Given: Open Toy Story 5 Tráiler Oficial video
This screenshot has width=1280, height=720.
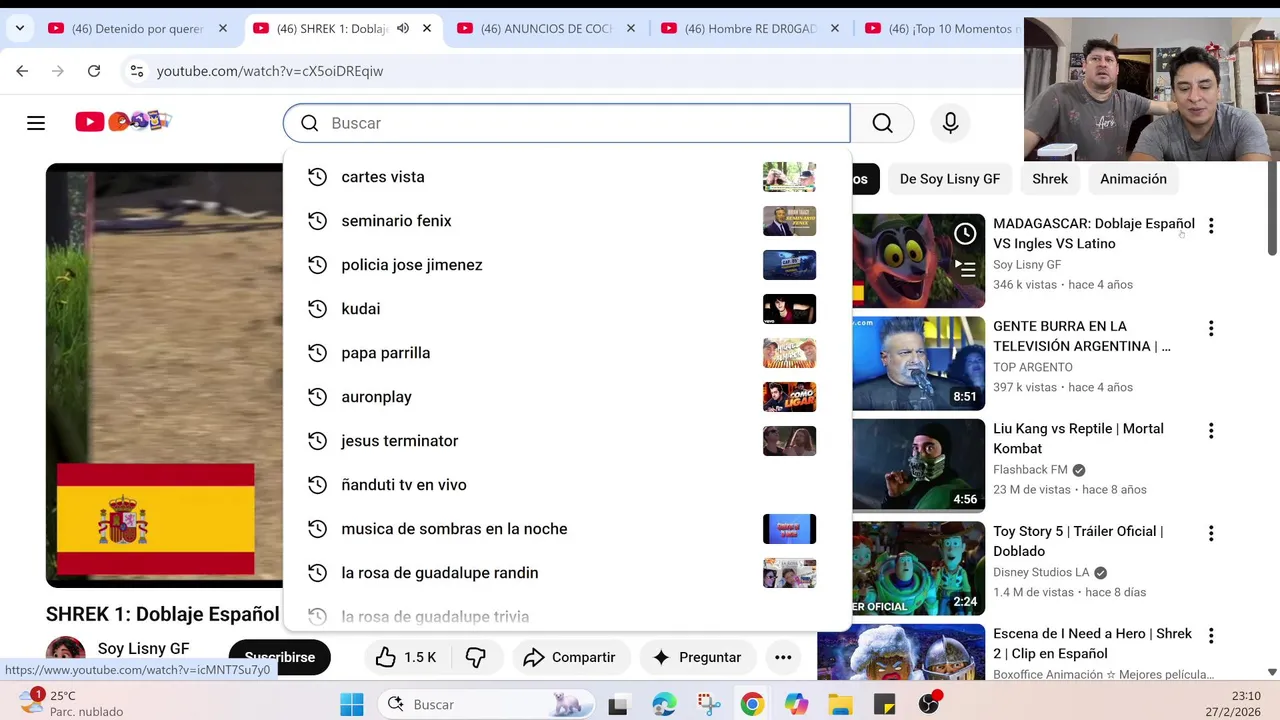Looking at the screenshot, I should point(1078,541).
